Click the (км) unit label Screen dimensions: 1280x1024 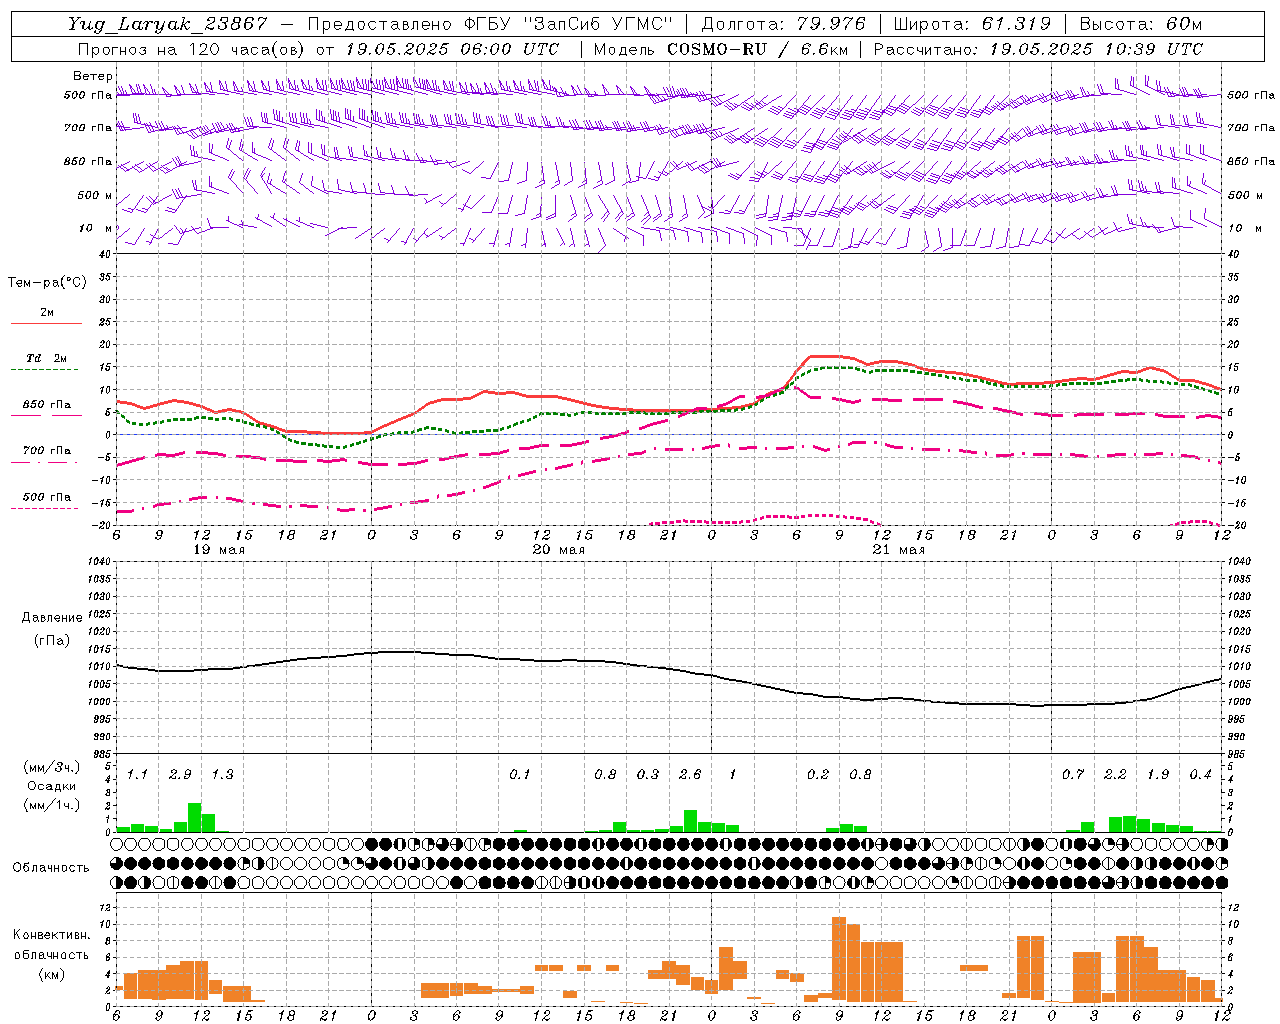pyautogui.click(x=52, y=974)
